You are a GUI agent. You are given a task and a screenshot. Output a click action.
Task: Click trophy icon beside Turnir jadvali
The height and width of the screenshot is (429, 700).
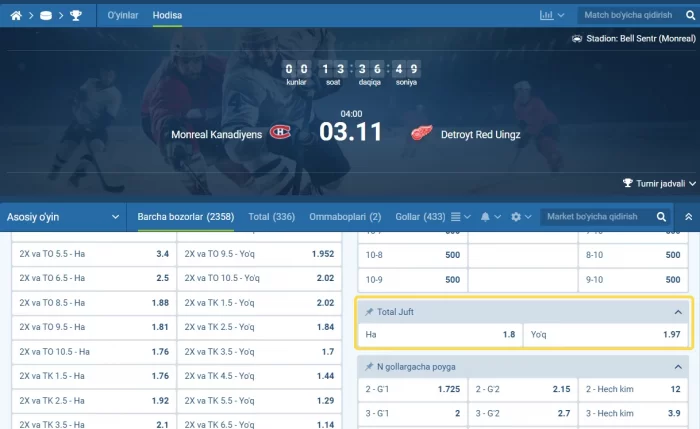click(628, 183)
